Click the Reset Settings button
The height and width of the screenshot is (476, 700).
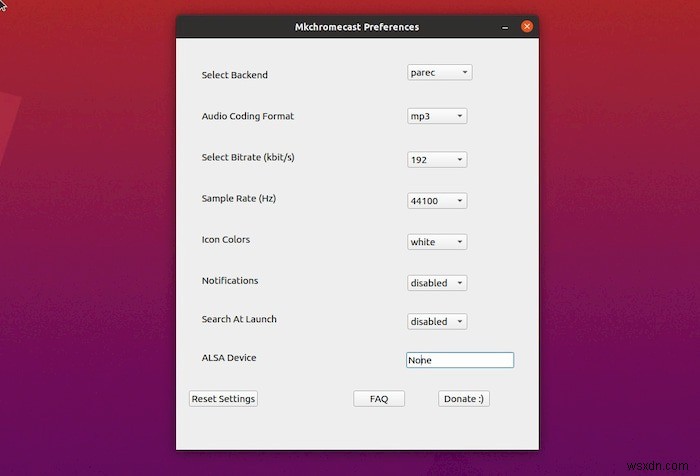pos(223,399)
